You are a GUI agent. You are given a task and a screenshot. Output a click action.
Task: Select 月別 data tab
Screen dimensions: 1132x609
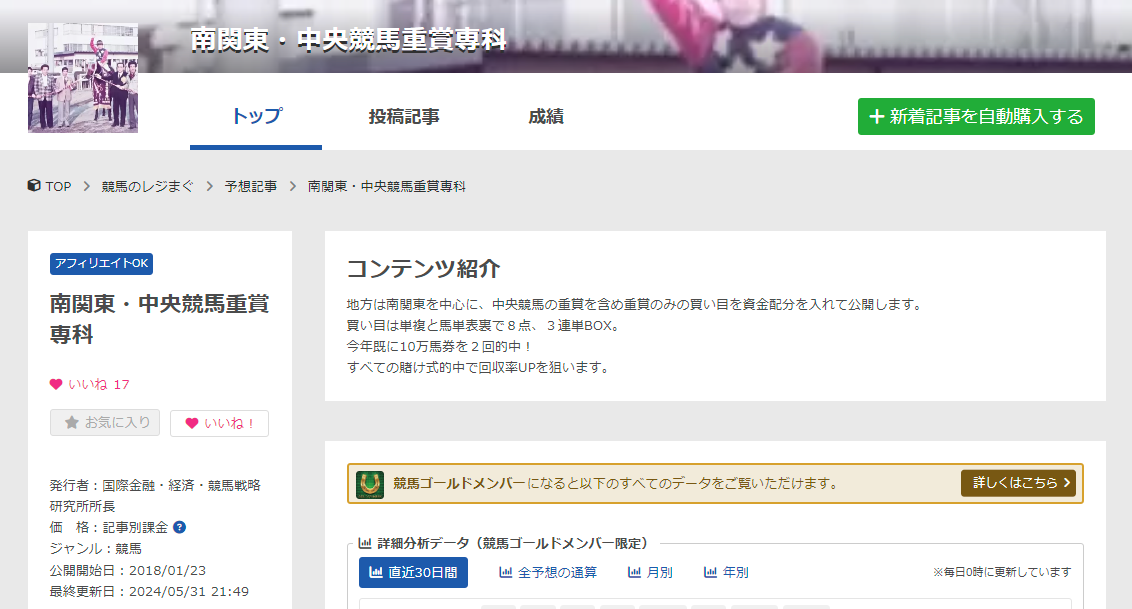650,572
